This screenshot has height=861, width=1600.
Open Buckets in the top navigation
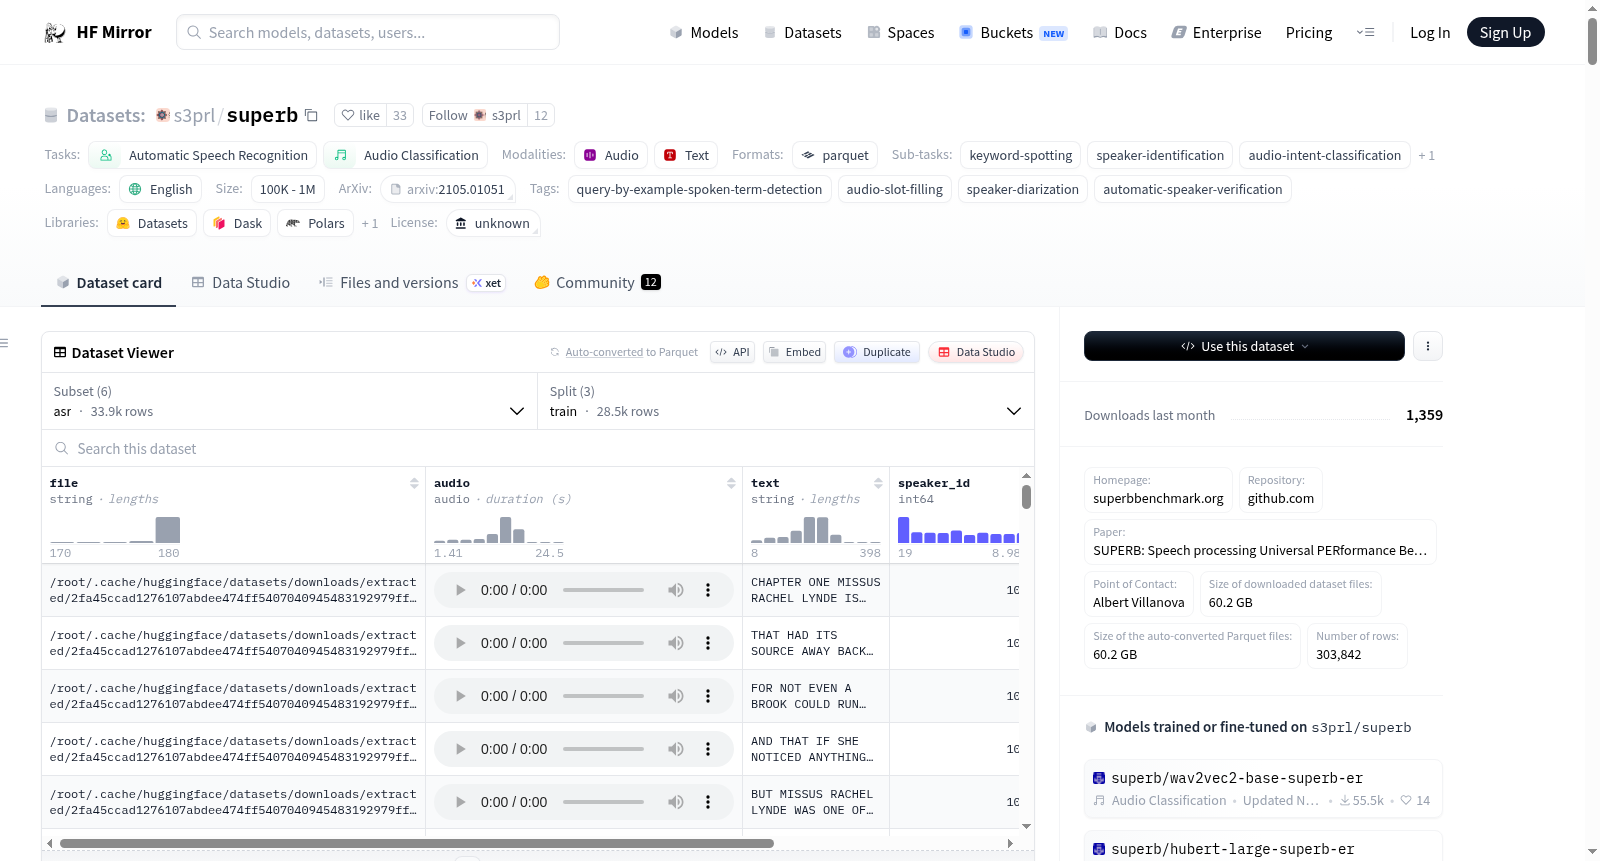(x=1013, y=33)
